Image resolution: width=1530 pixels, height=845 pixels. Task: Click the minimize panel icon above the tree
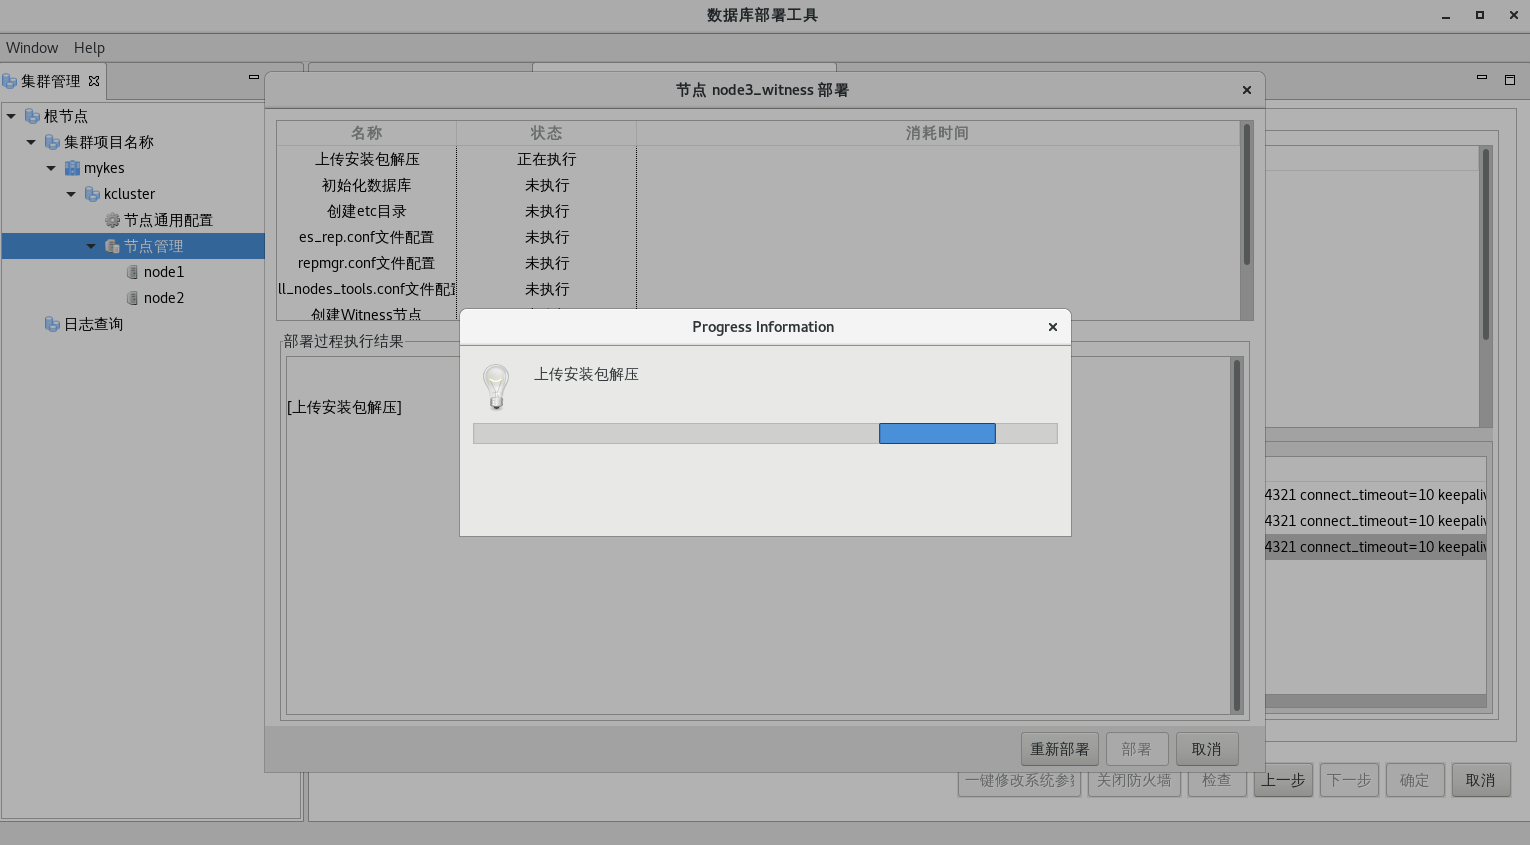(x=255, y=75)
